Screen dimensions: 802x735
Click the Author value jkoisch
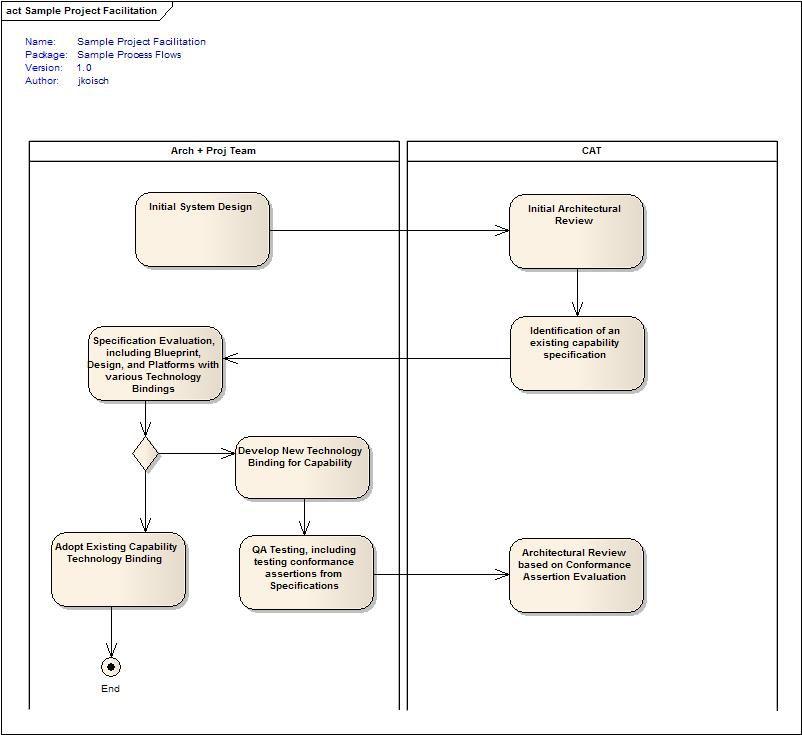coord(93,81)
